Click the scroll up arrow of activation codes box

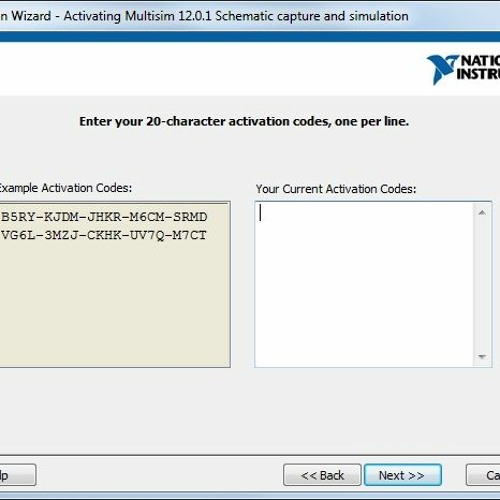click(482, 212)
